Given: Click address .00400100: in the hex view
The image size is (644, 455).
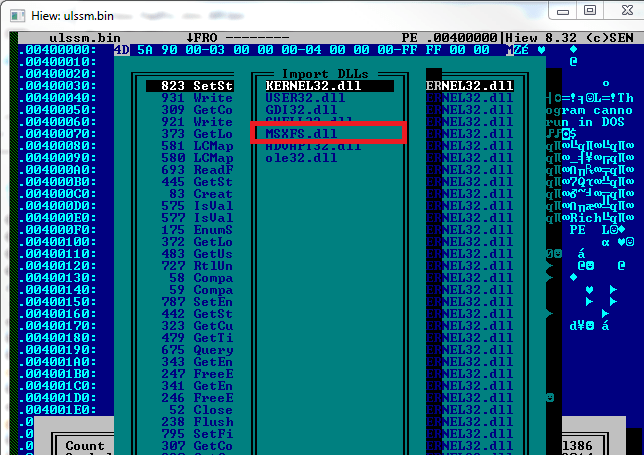Looking at the screenshot, I should point(58,241).
